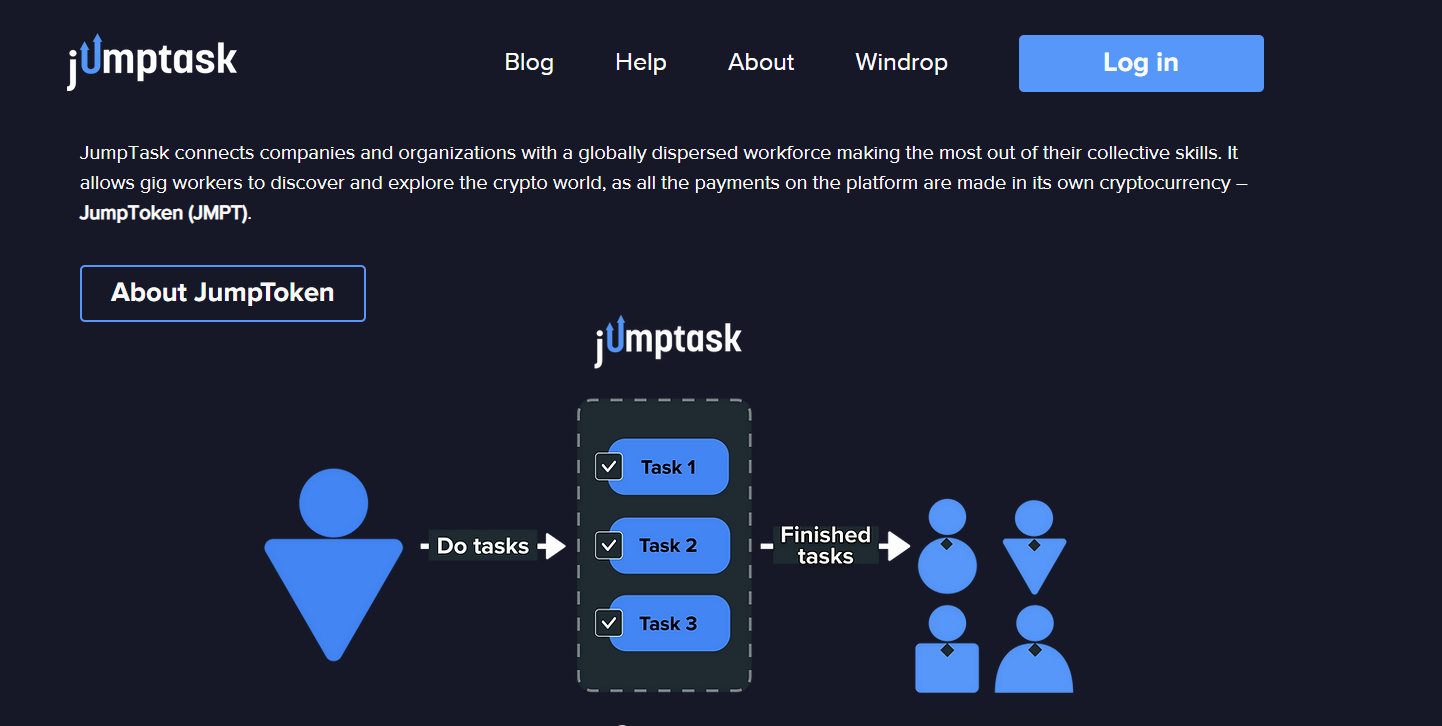The width and height of the screenshot is (1442, 726).
Task: Select the Task 2 pill
Action: point(668,545)
